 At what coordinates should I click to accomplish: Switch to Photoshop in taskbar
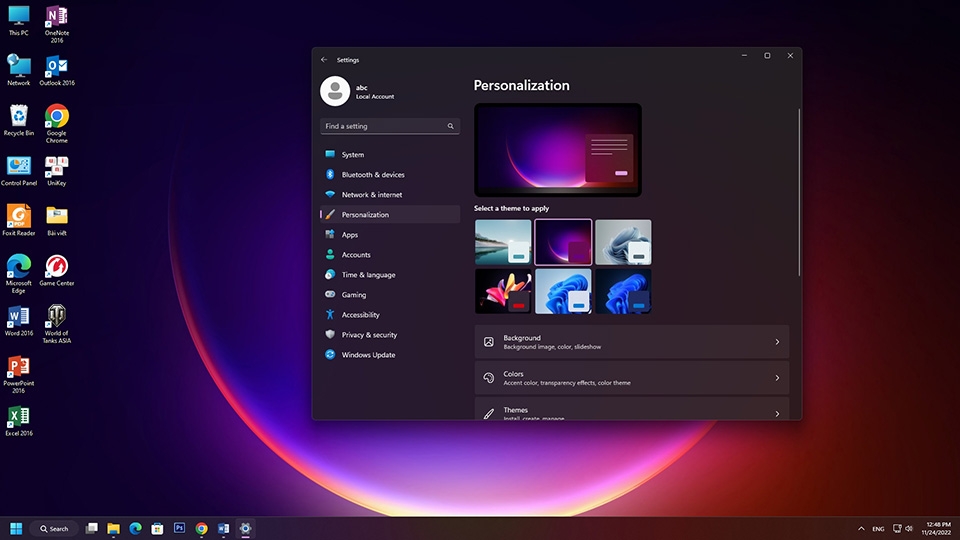(x=179, y=528)
